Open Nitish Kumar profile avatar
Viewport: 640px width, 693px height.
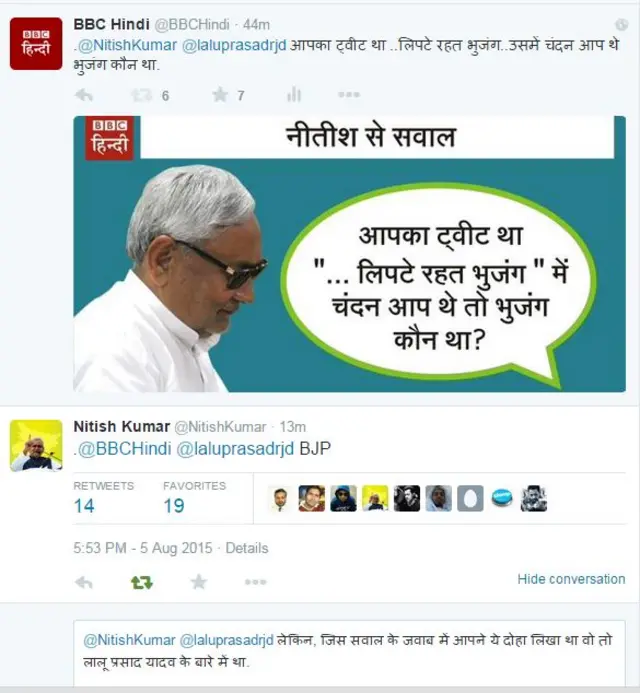click(36, 446)
